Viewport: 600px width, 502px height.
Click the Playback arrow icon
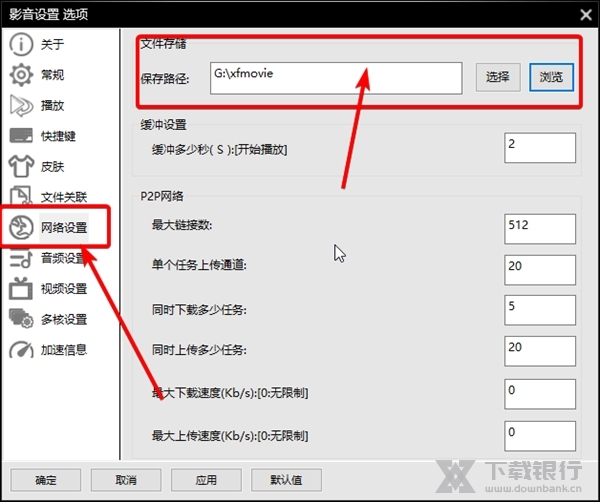coord(21,106)
